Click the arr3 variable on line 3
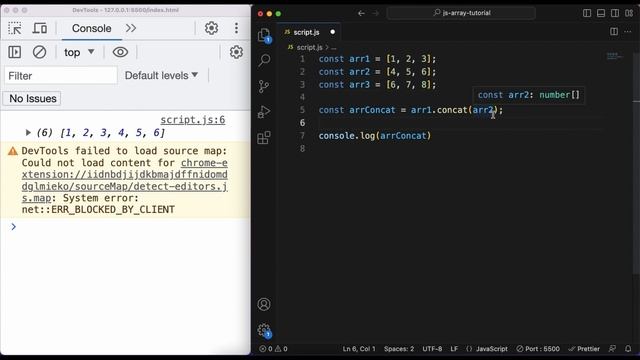Image resolution: width=640 pixels, height=360 pixels. 360,84
